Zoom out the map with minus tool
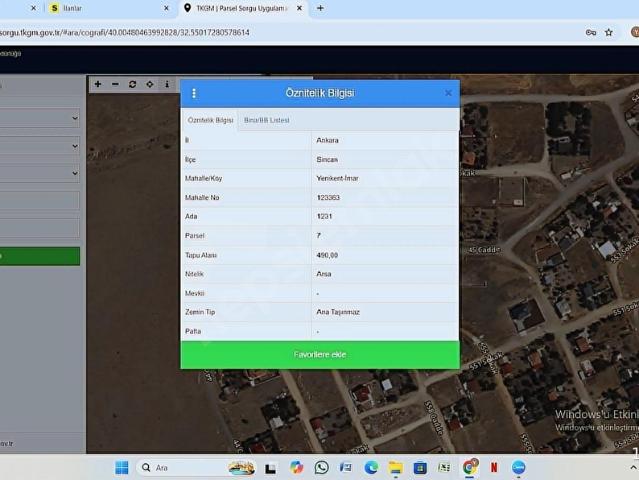 [115, 84]
